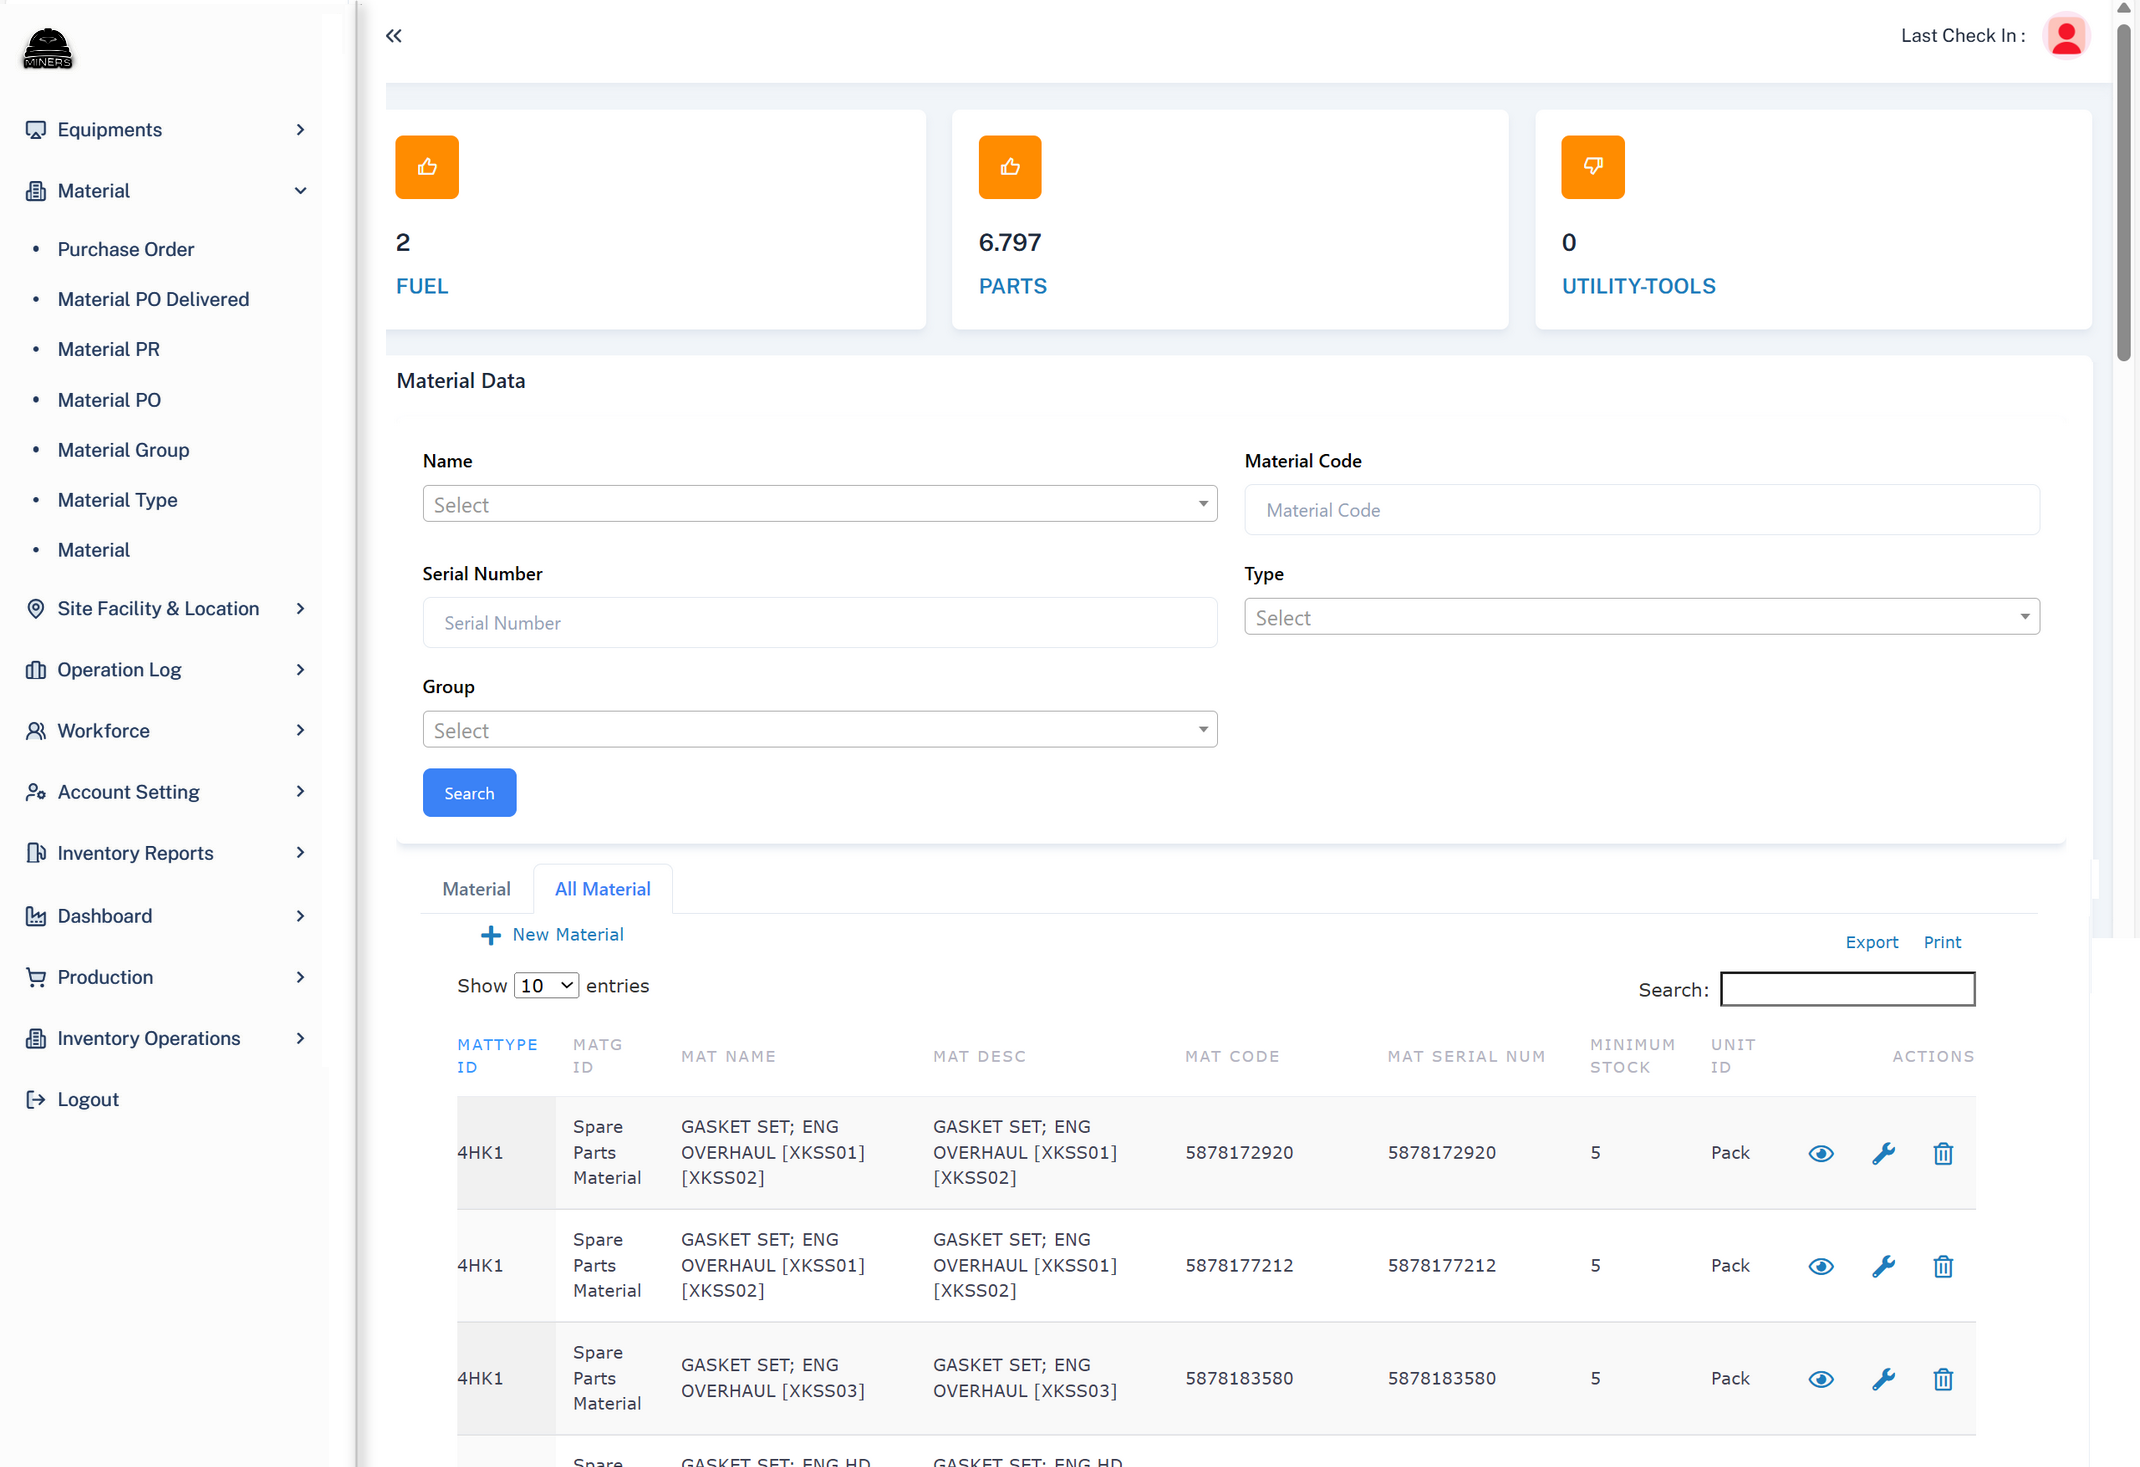Click the thumbs-up icon on the FUEL card
Screen dimensions: 2140x1467
(426, 167)
